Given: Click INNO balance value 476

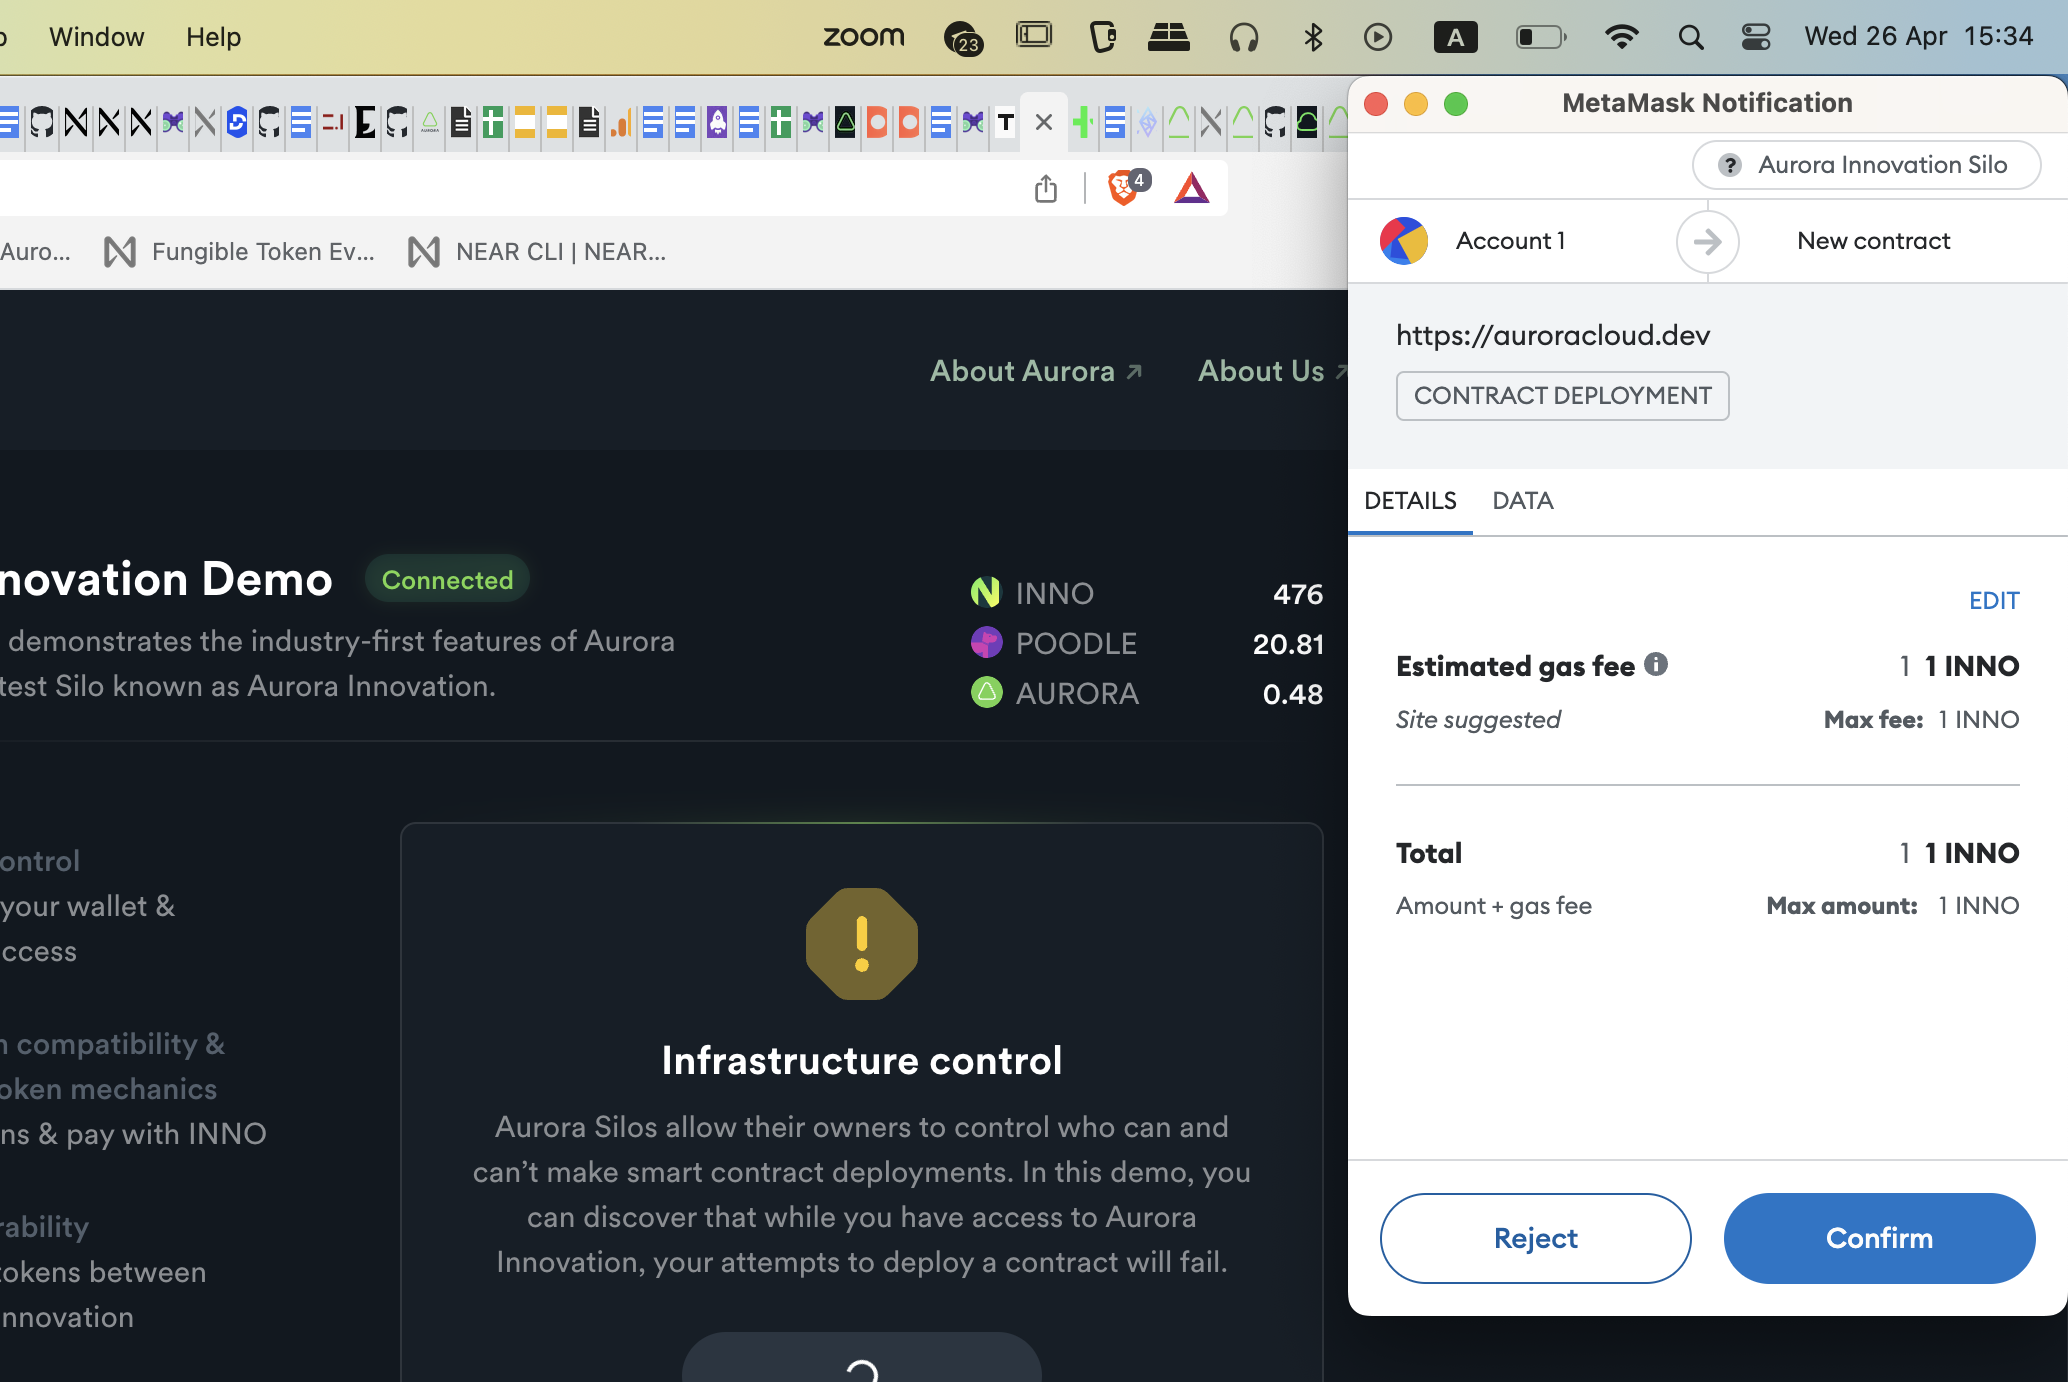Looking at the screenshot, I should coord(1297,594).
